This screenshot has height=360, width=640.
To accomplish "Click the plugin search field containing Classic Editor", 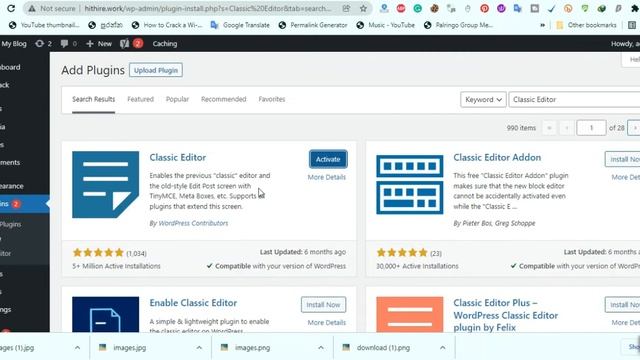I will [x=574, y=100].
